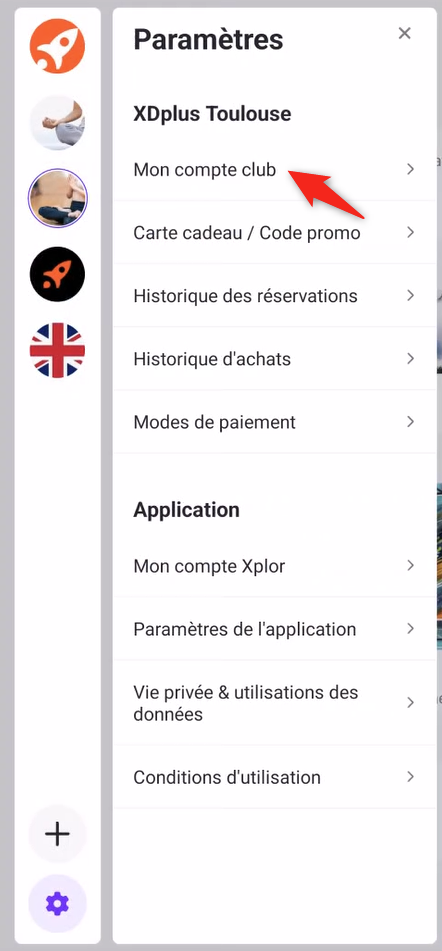The width and height of the screenshot is (442, 951).
Task: Click the Historique des réservations chevron
Action: click(410, 295)
